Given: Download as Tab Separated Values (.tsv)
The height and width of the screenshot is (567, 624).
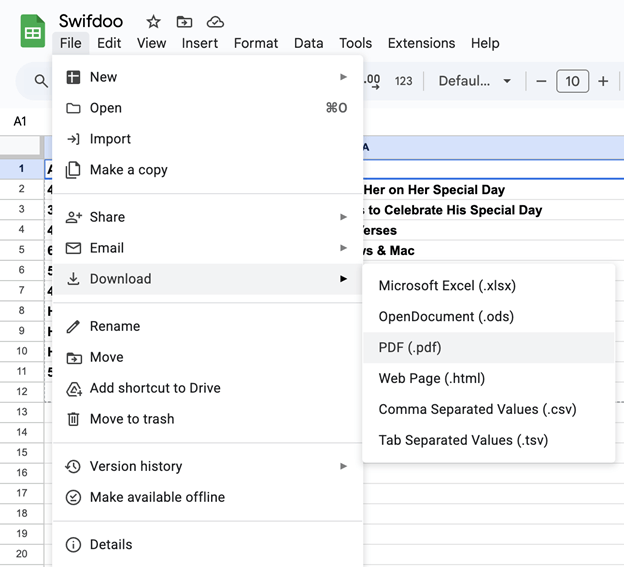Looking at the screenshot, I should pos(489,440).
